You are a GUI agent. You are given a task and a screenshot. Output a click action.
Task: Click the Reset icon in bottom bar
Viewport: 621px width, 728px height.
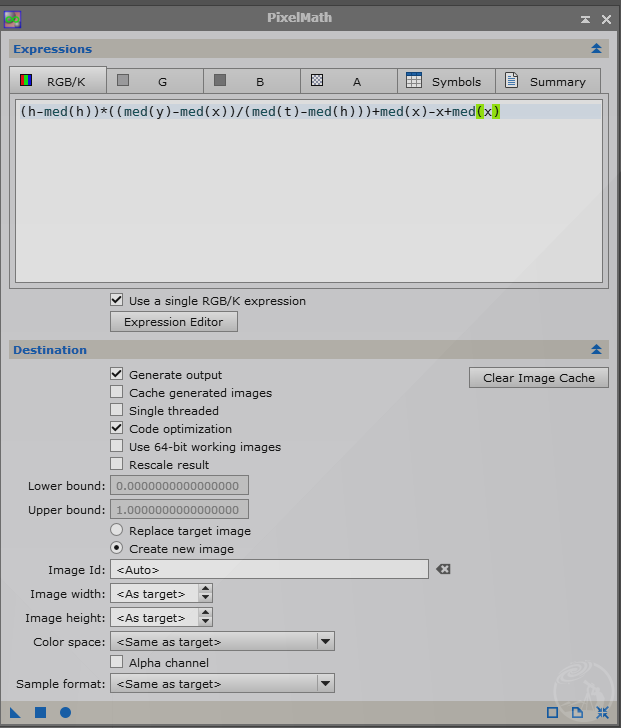coord(602,713)
